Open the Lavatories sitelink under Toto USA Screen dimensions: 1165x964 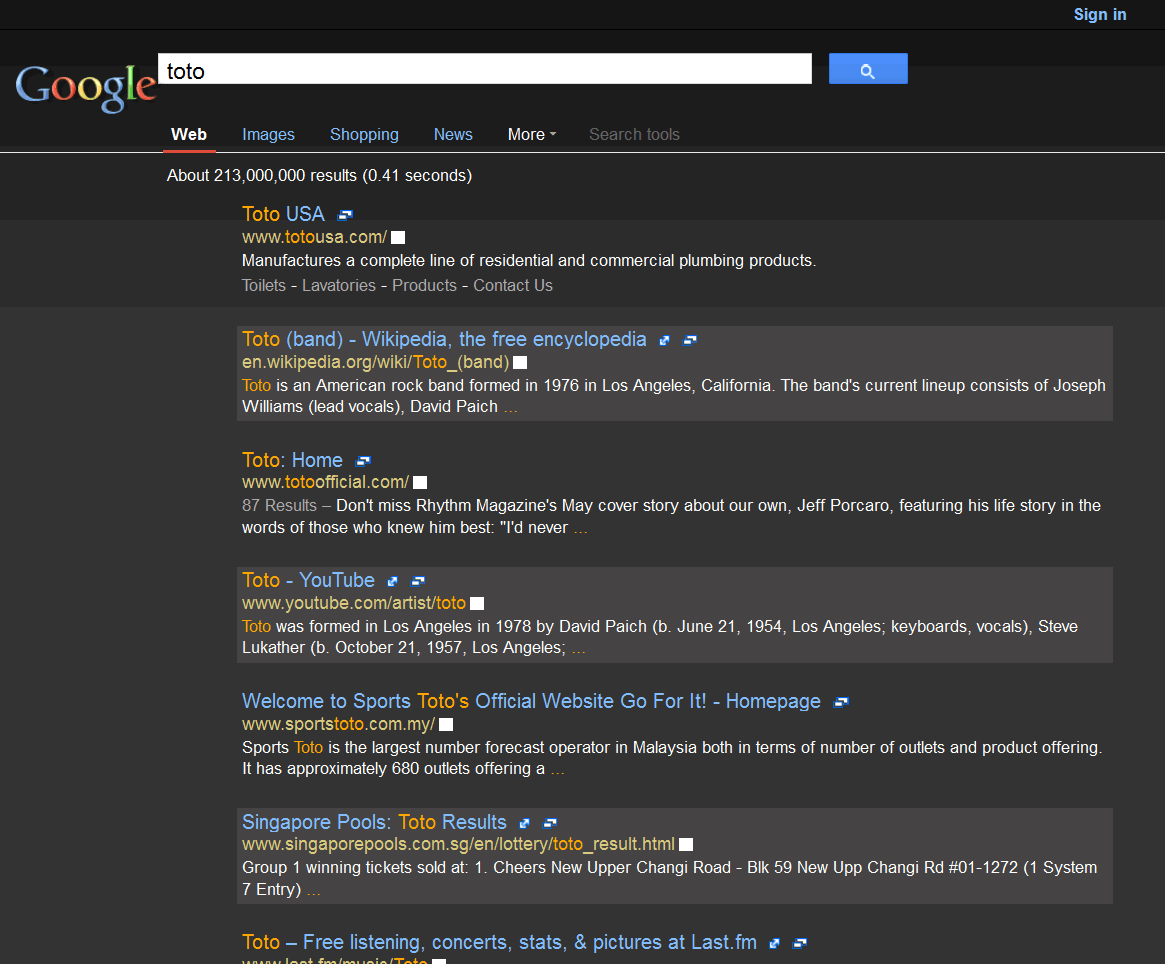click(339, 285)
